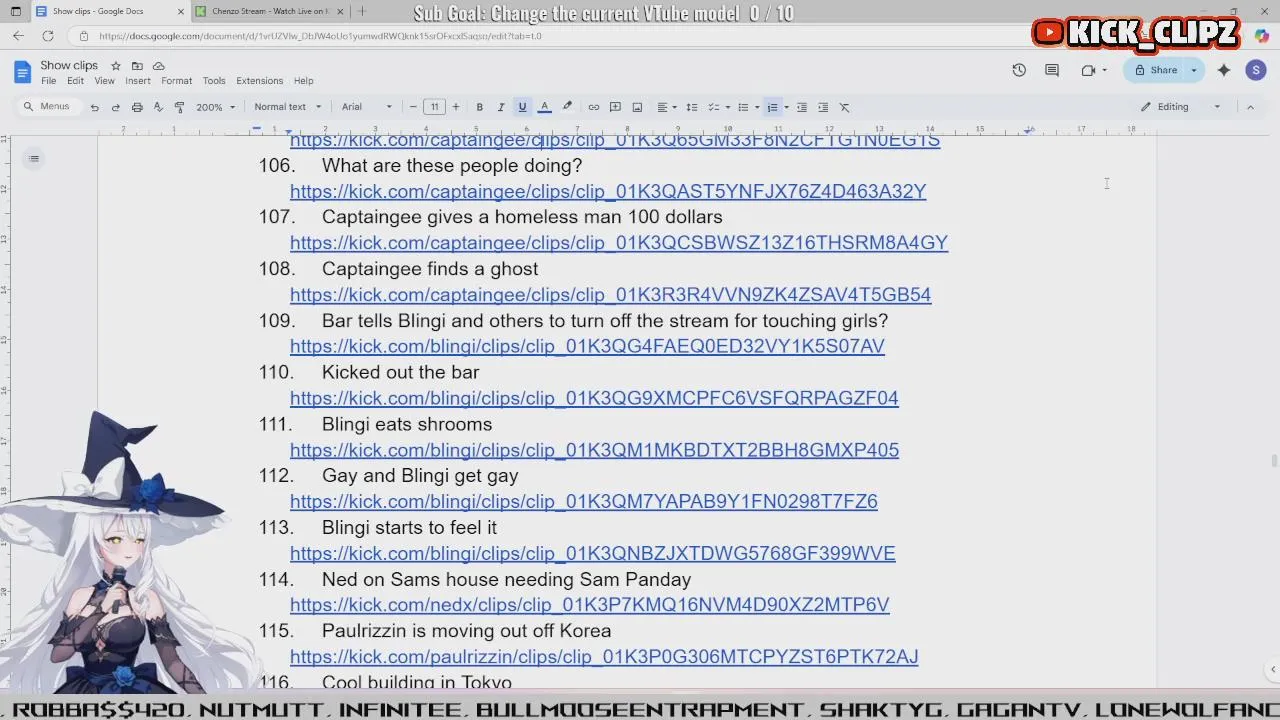Activate the paint format tool
Screen dimensions: 1280x720
point(179,107)
